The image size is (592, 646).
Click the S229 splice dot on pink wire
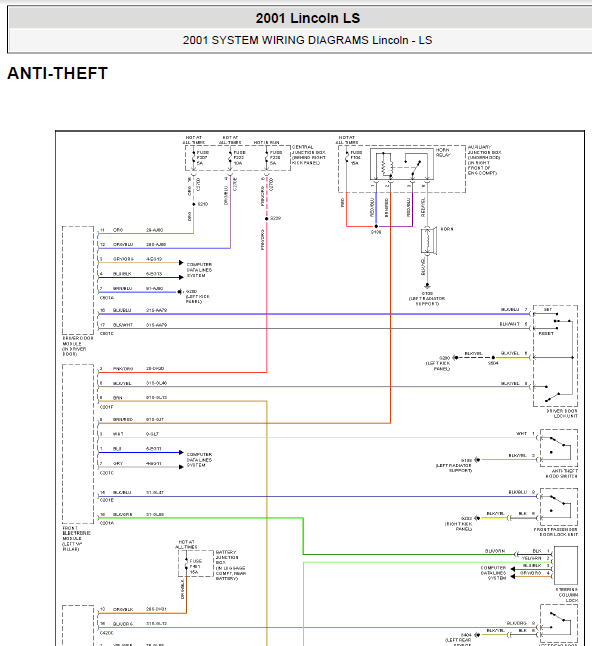(x=267, y=218)
